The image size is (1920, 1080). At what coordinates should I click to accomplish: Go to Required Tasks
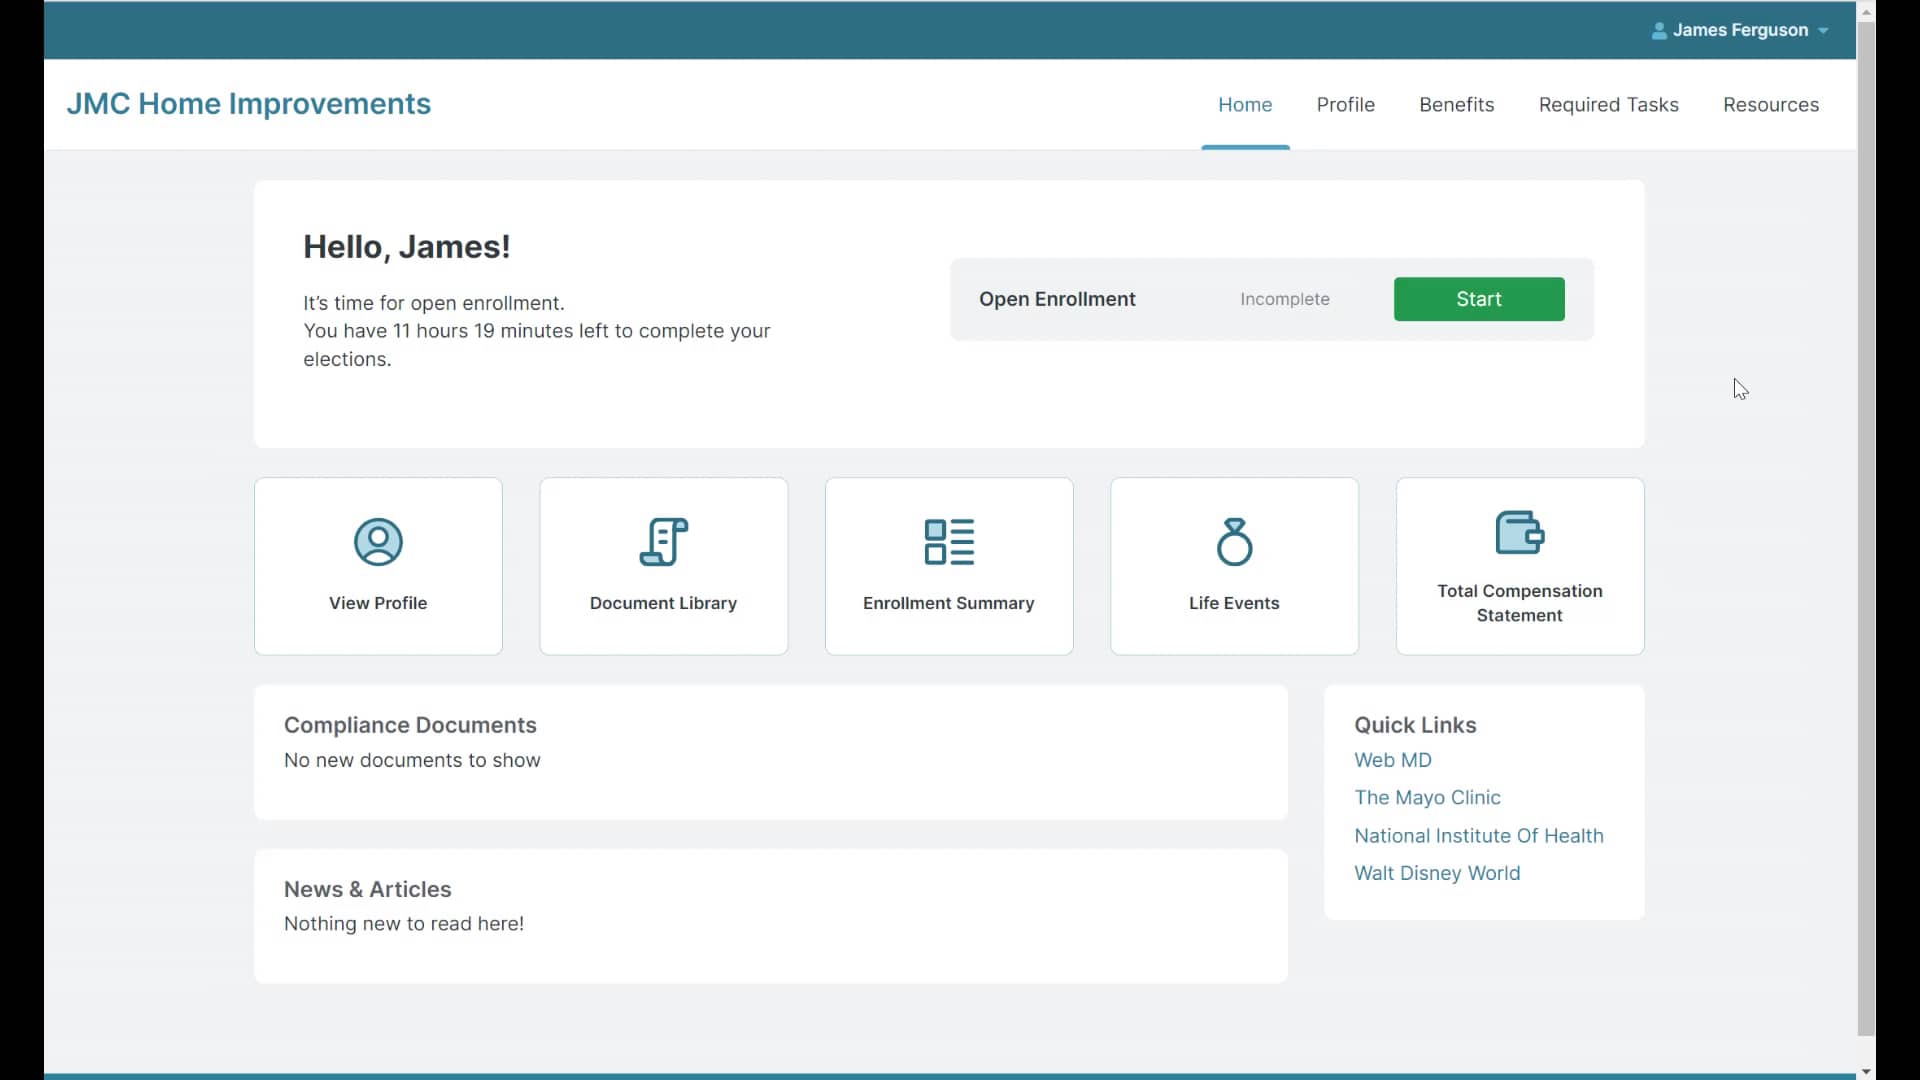tap(1609, 104)
